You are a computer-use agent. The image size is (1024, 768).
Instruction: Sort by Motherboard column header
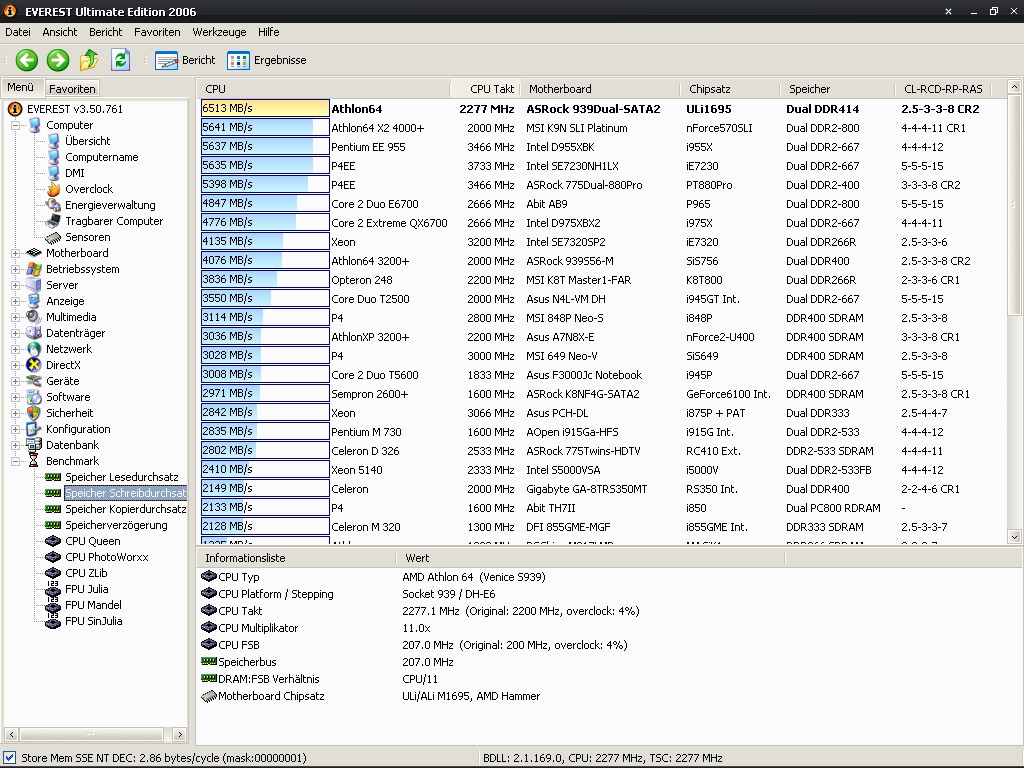(600, 89)
